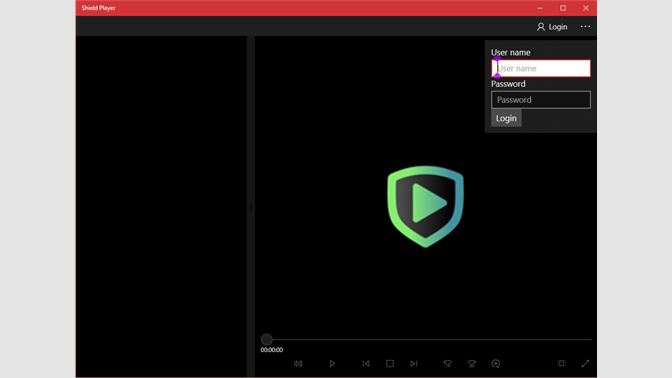Click the volume icon in playback bar

(x=298, y=363)
